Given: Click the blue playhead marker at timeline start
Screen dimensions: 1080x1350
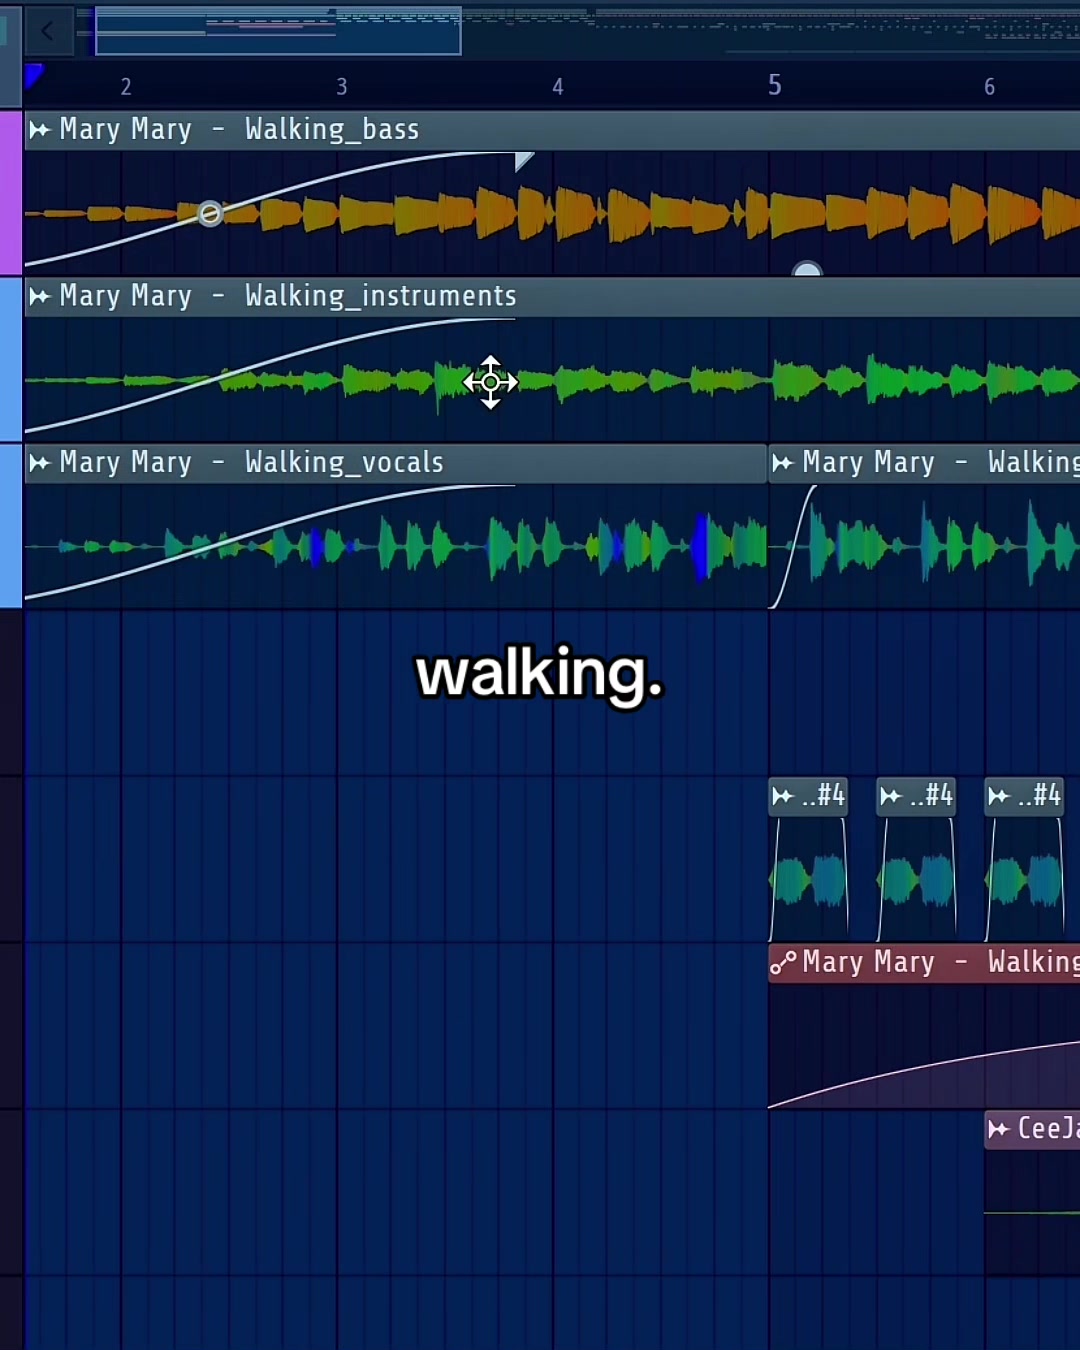Looking at the screenshot, I should pos(33,75).
